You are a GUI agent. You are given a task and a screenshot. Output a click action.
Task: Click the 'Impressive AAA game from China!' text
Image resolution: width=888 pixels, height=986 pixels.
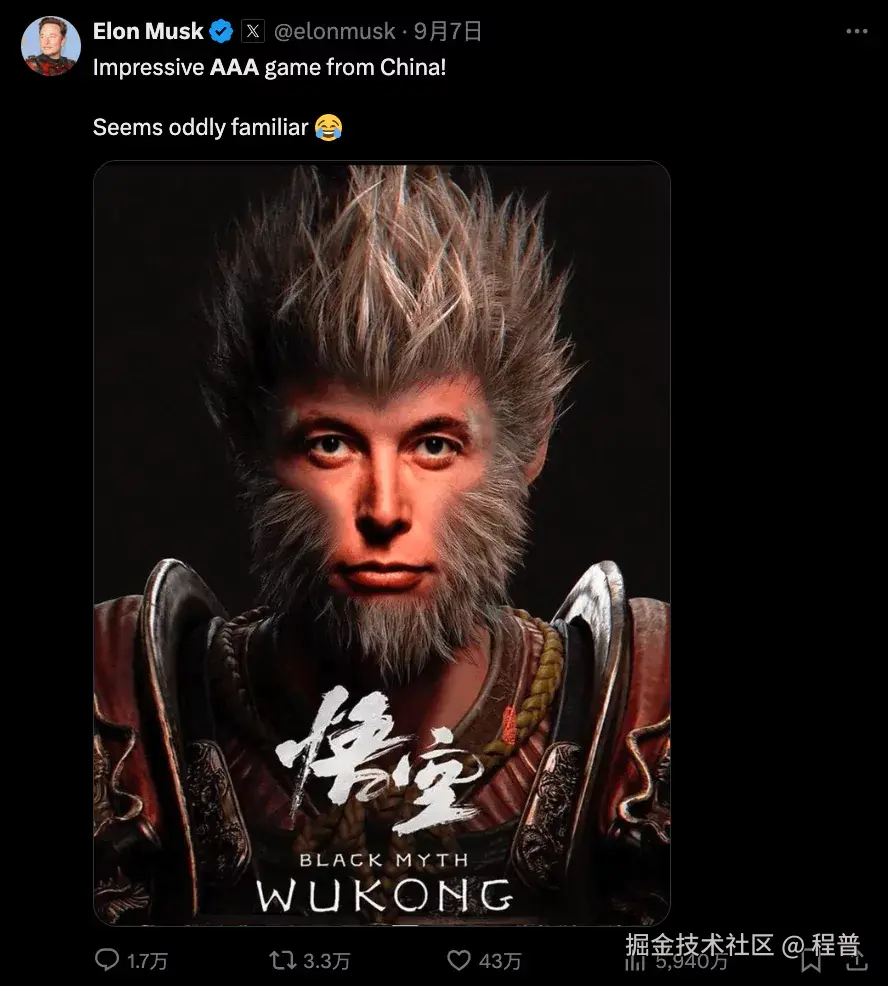tap(269, 67)
